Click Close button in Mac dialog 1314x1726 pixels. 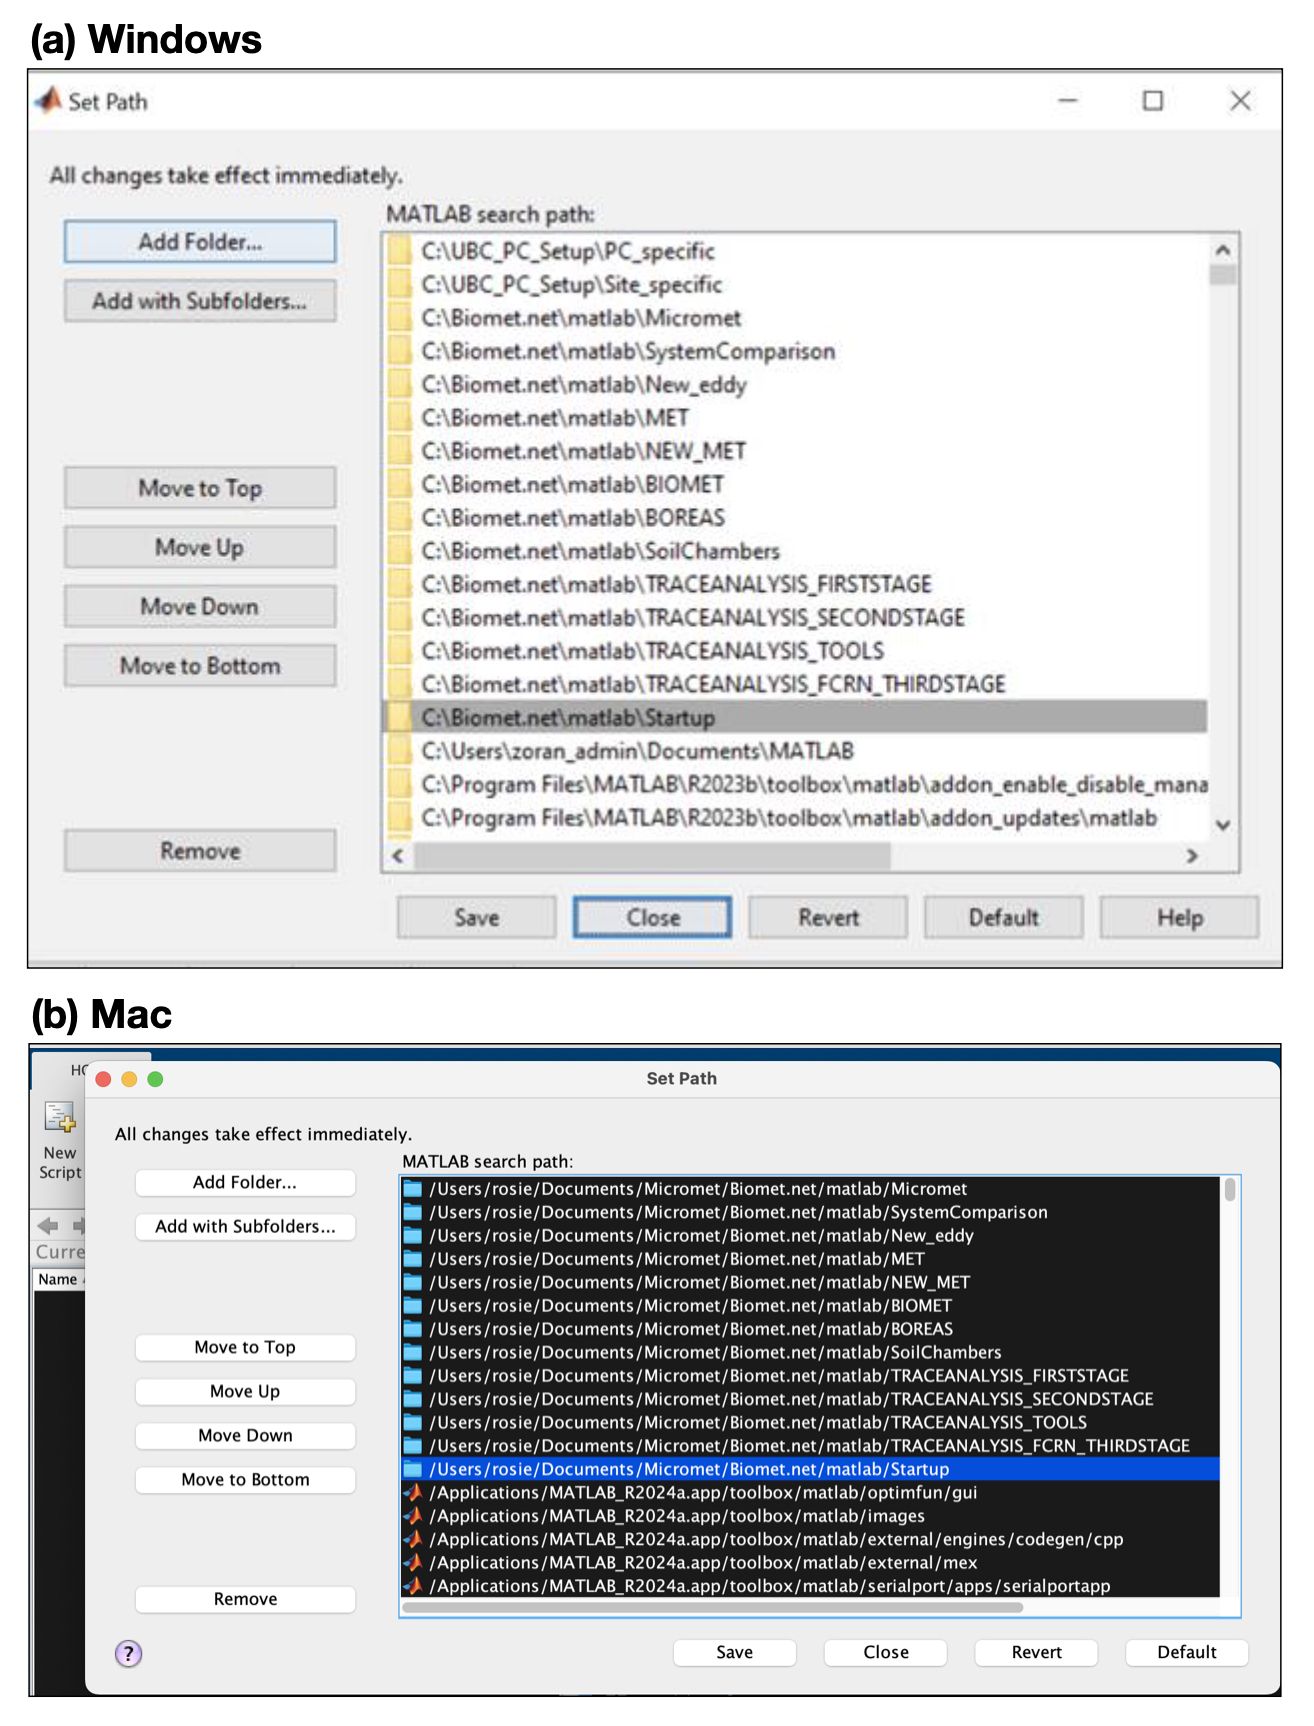tap(886, 1652)
